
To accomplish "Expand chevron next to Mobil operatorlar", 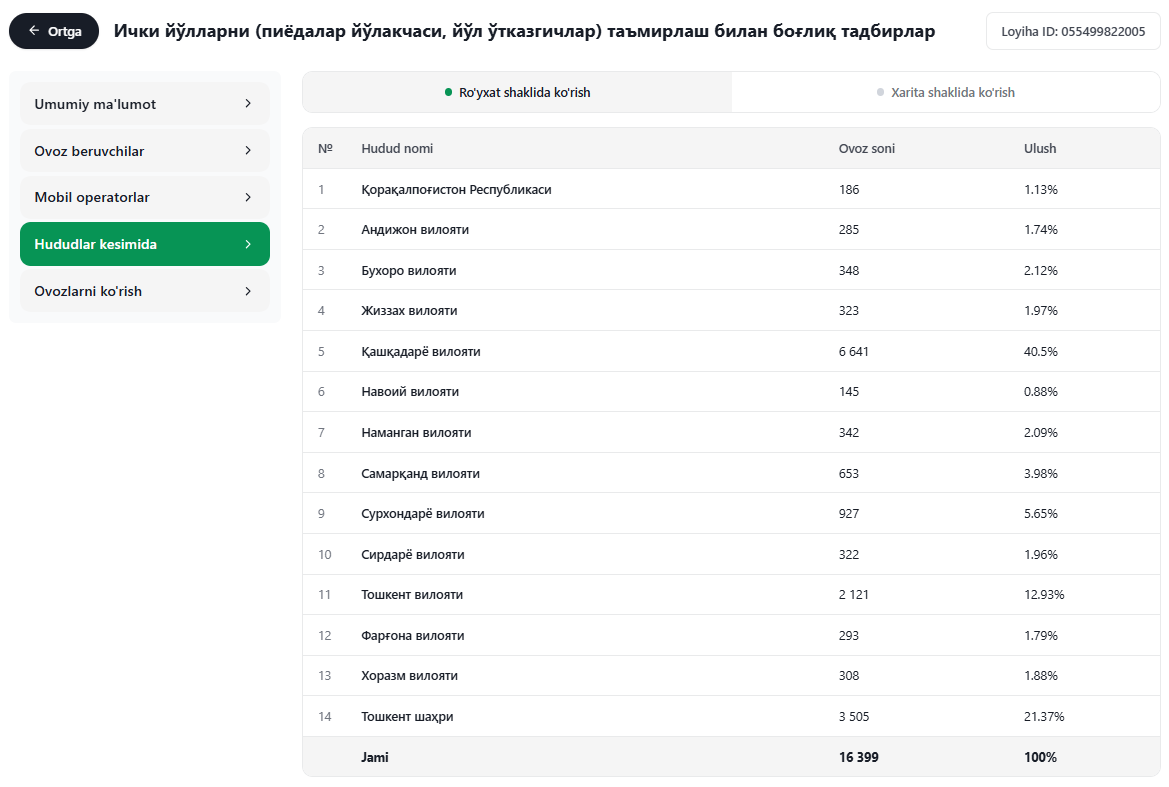I will [x=248, y=197].
